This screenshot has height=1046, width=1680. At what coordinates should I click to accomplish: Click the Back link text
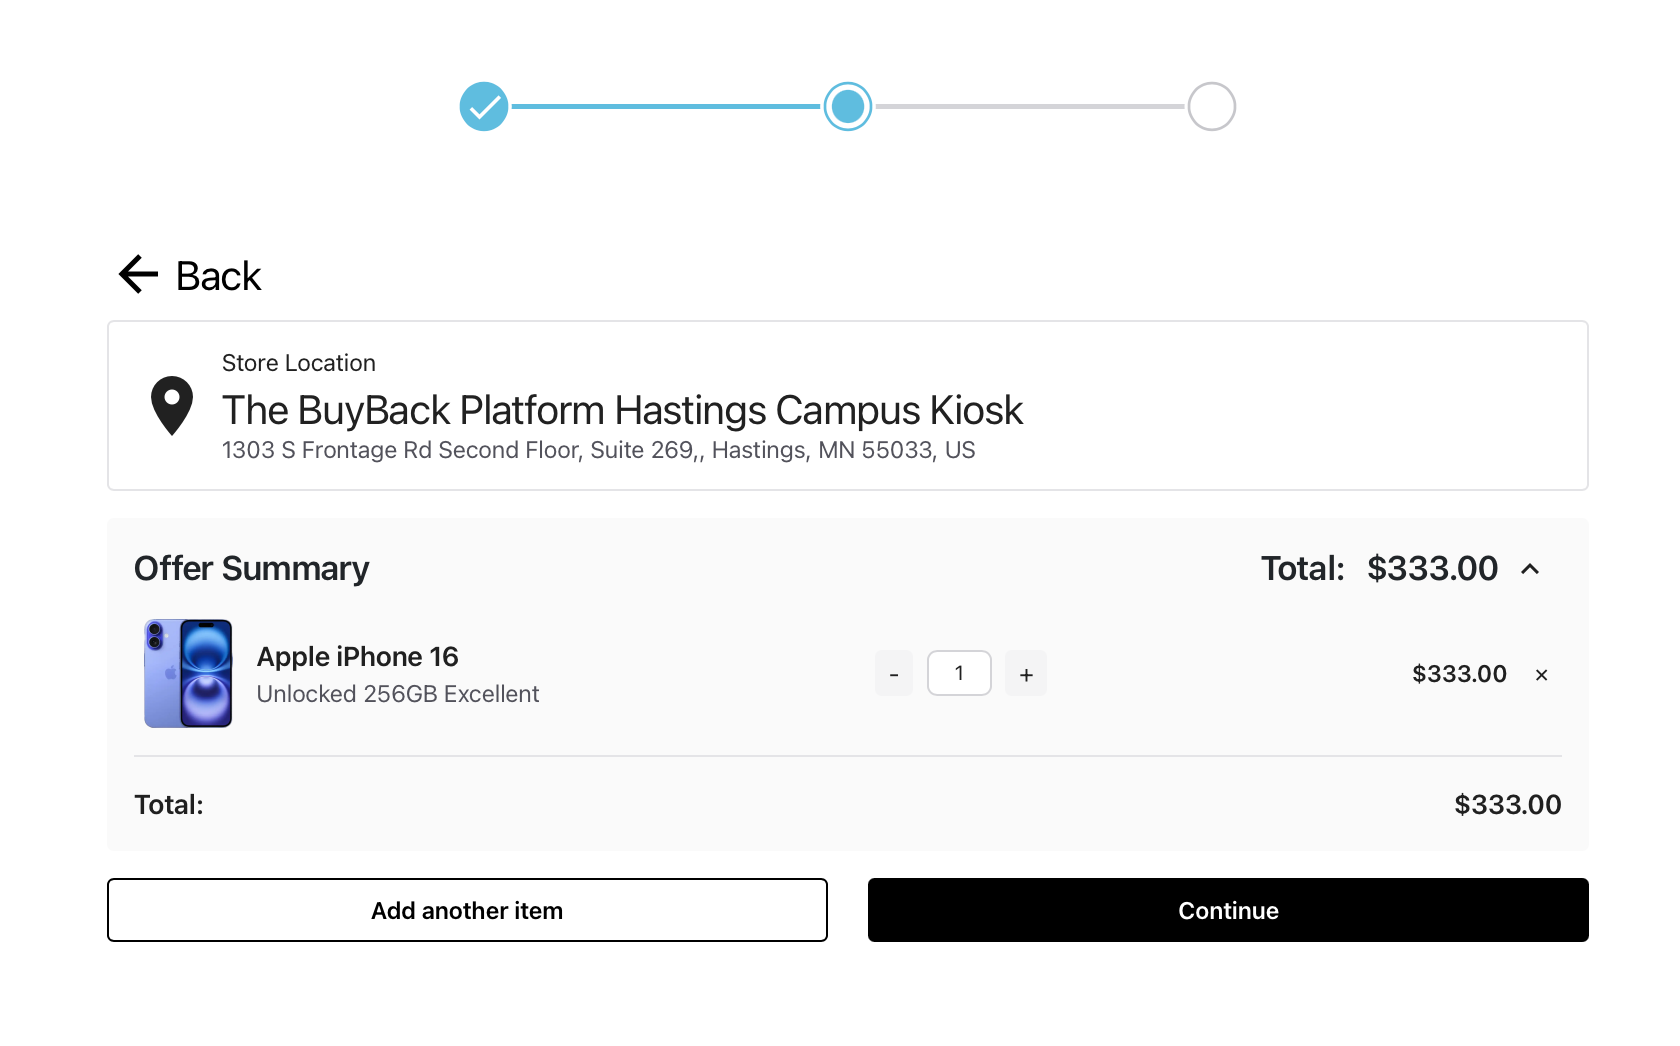pyautogui.click(x=218, y=276)
